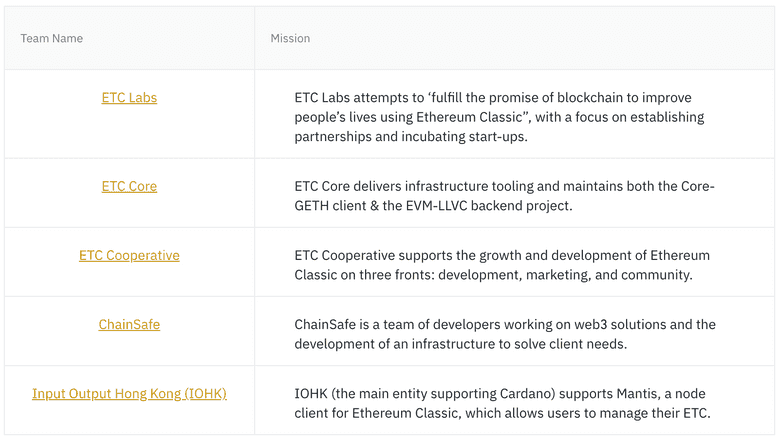Click the Team Name column header
The width and height of the screenshot is (780, 439).
(x=51, y=38)
